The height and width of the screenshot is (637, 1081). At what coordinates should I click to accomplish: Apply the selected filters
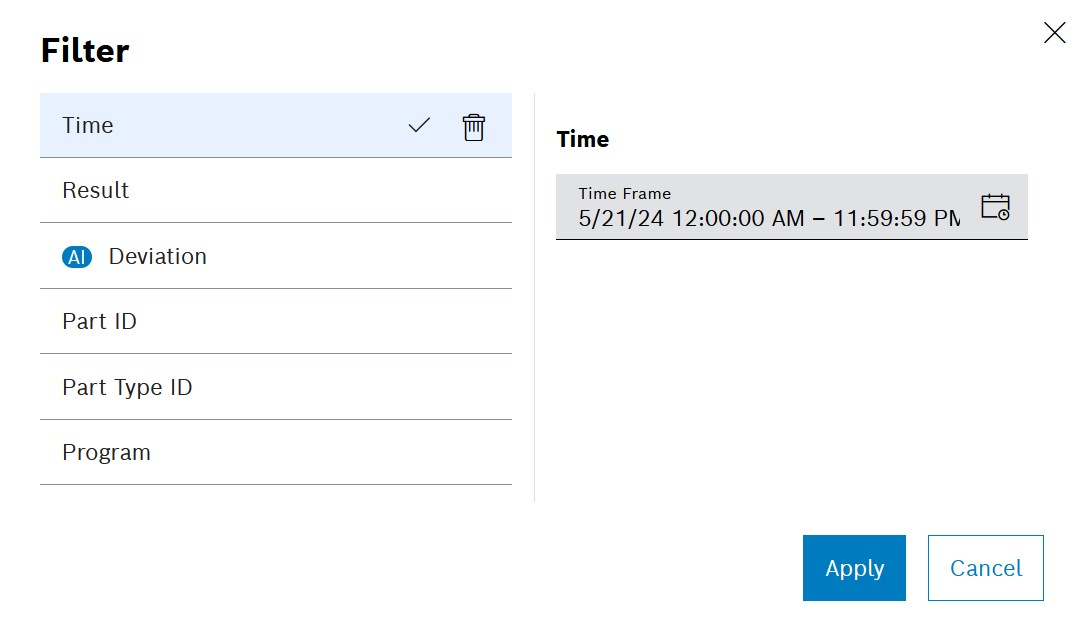854,568
